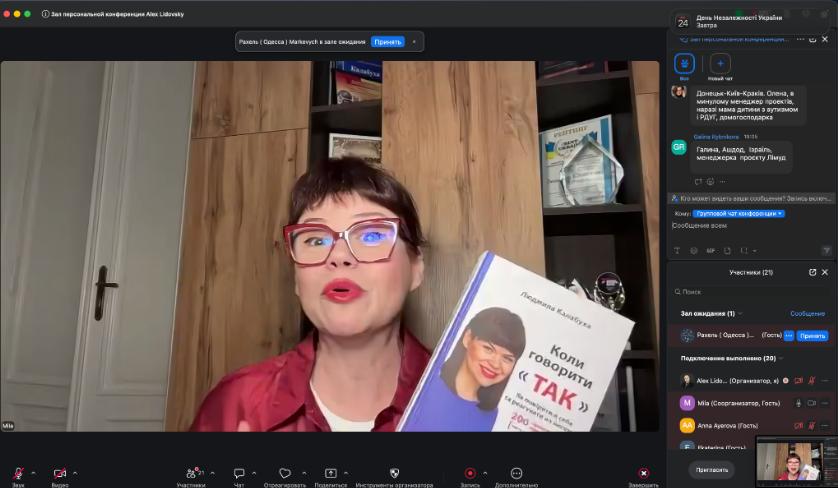Pop out the chat panel
The height and width of the screenshot is (488, 838).
click(812, 39)
